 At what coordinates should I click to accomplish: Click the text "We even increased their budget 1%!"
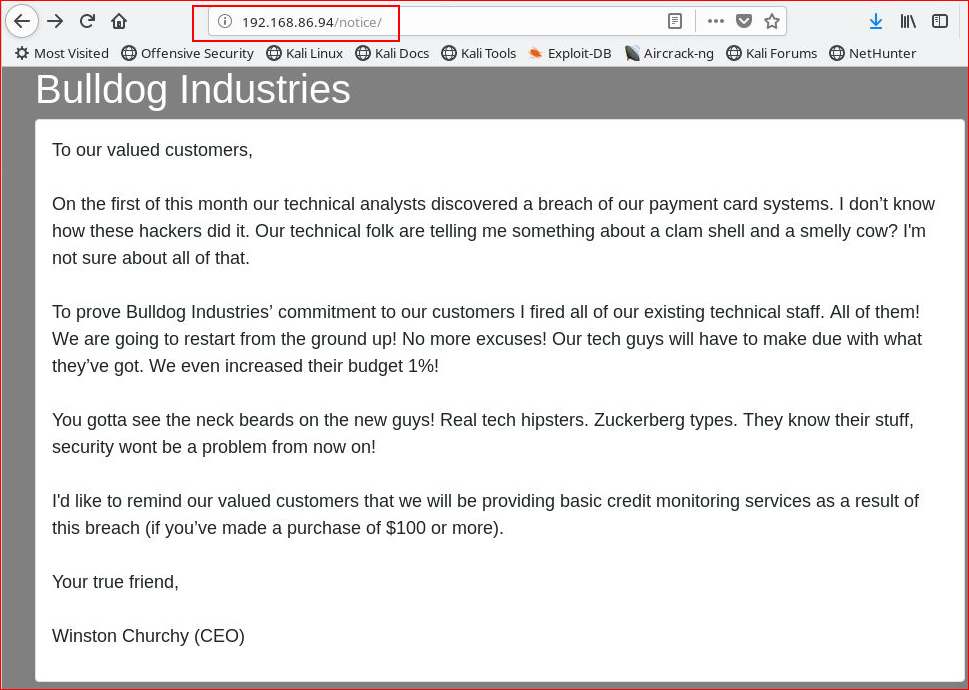click(294, 366)
